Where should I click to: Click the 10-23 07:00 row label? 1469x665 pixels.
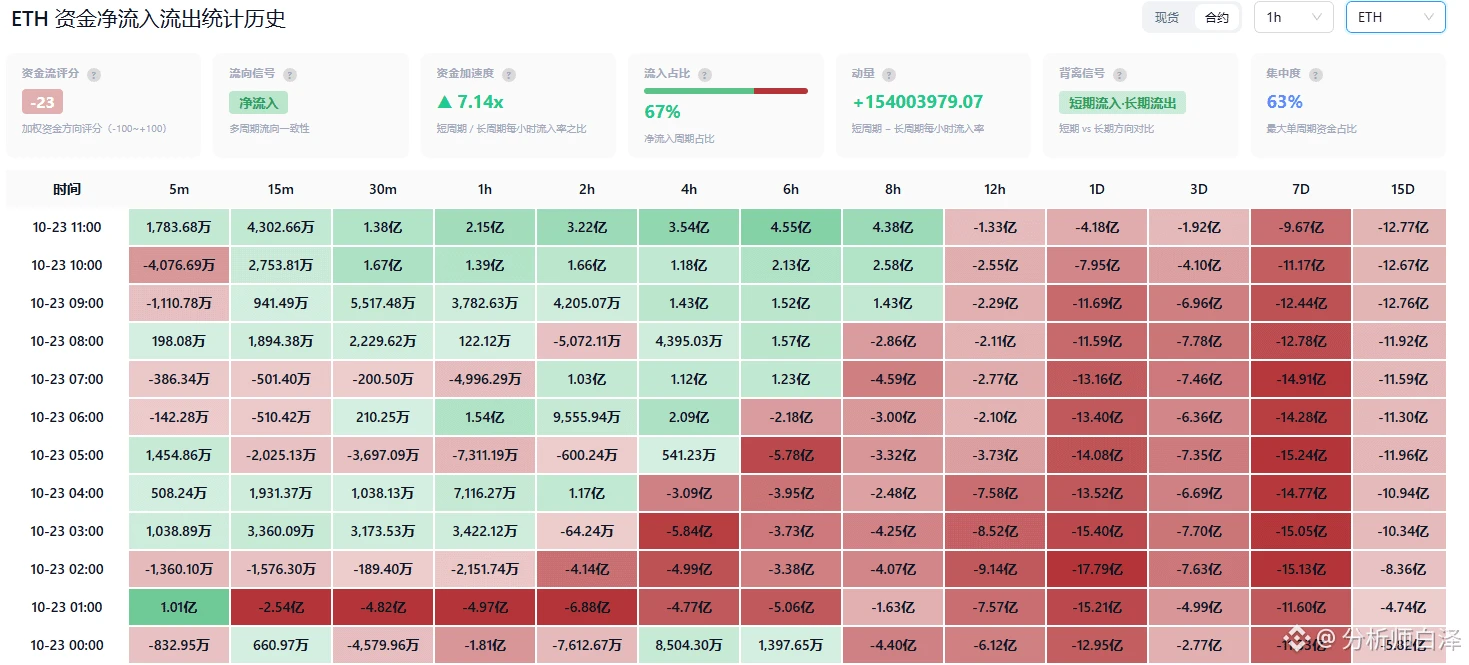(67, 379)
